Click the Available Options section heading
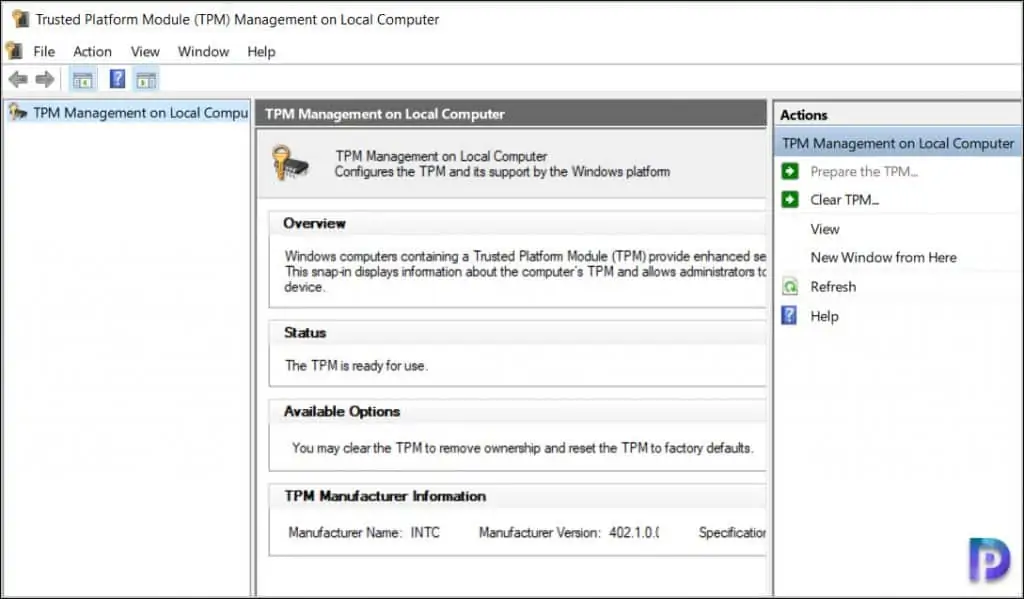 tap(342, 412)
